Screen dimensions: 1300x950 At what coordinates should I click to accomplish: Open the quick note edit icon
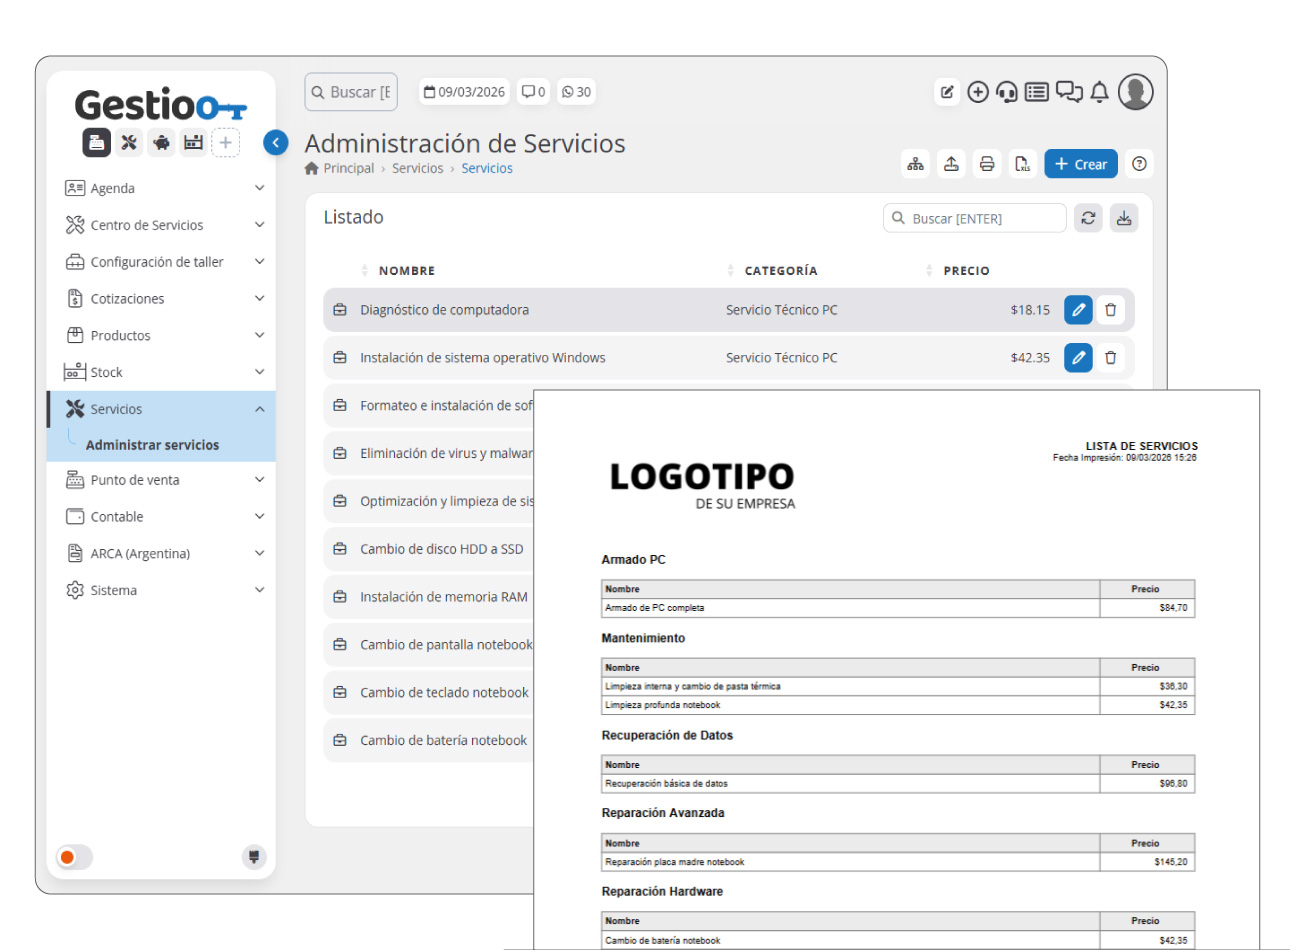pyautogui.click(x=947, y=92)
